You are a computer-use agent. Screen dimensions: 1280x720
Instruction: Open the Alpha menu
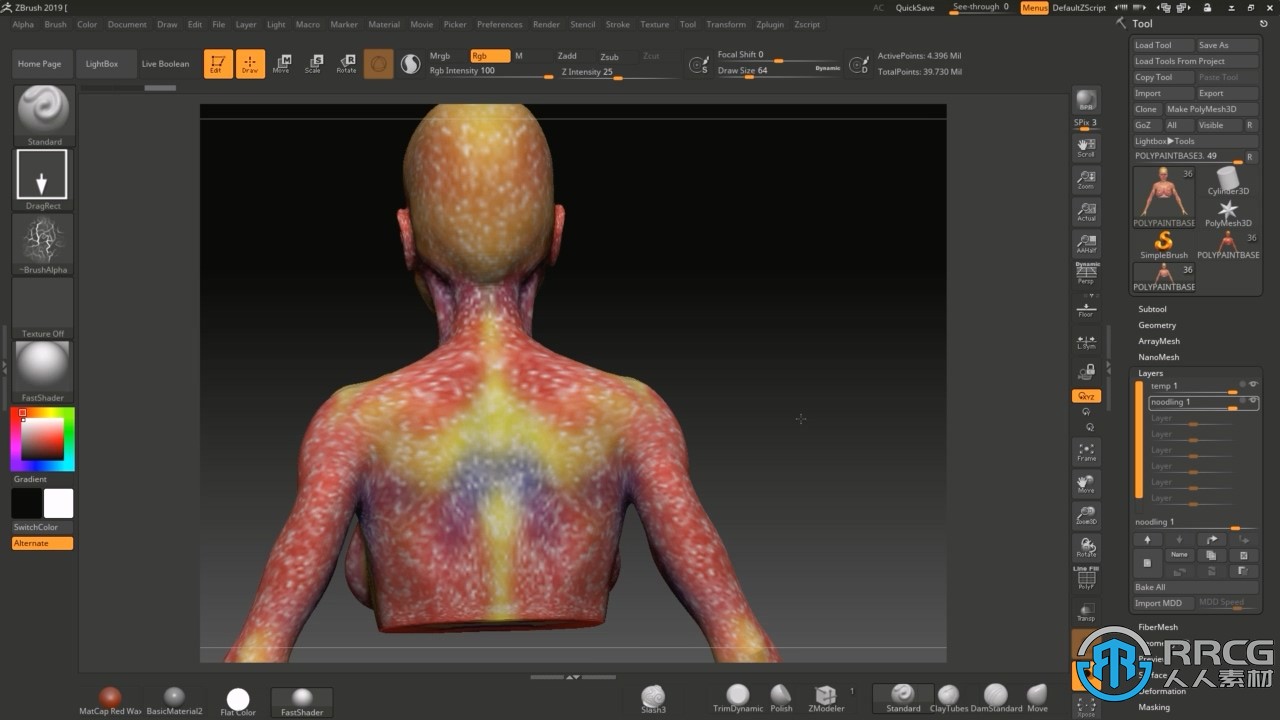coord(23,24)
